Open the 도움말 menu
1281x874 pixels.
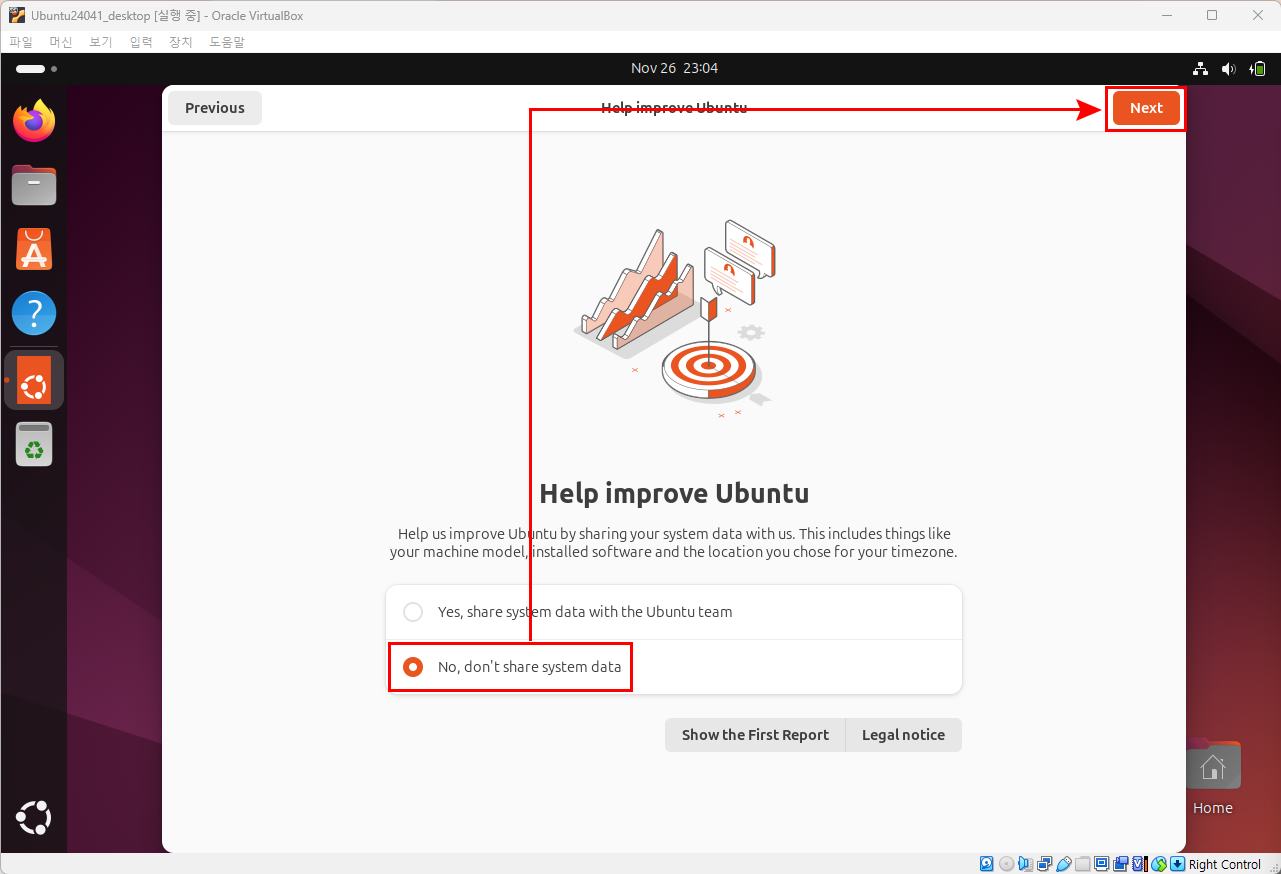pyautogui.click(x=227, y=42)
